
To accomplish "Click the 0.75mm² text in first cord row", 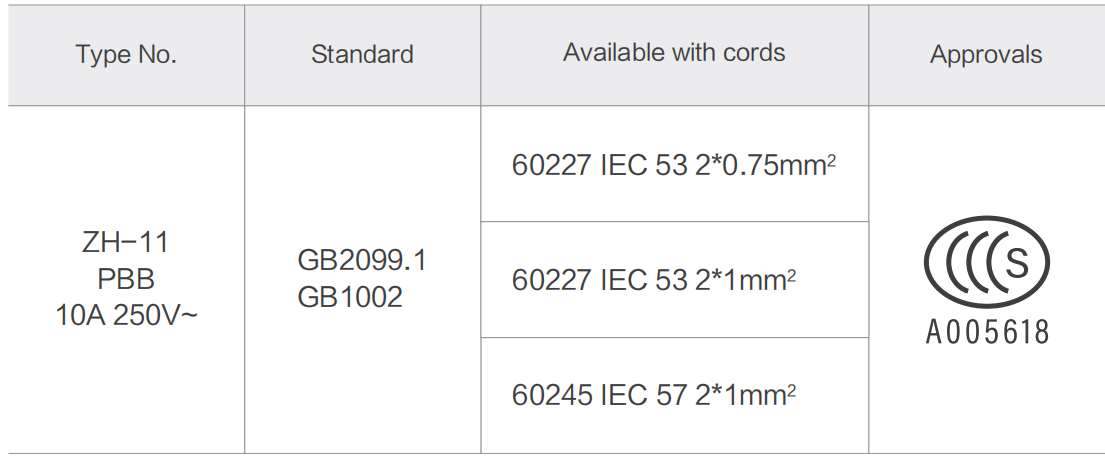I will tap(776, 165).
